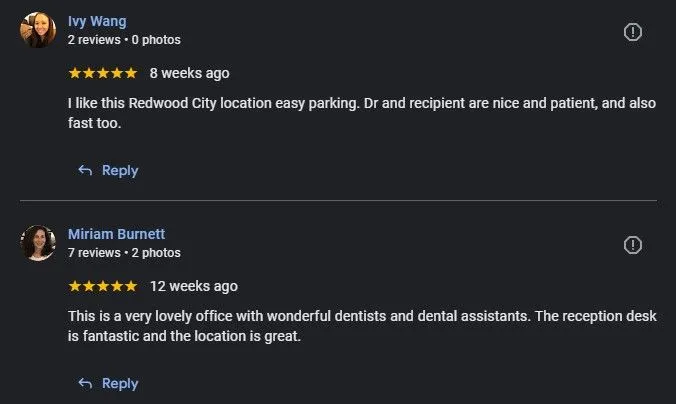676x404 pixels.
Task: Click the "8 weeks ago" timestamp
Action: [189, 73]
